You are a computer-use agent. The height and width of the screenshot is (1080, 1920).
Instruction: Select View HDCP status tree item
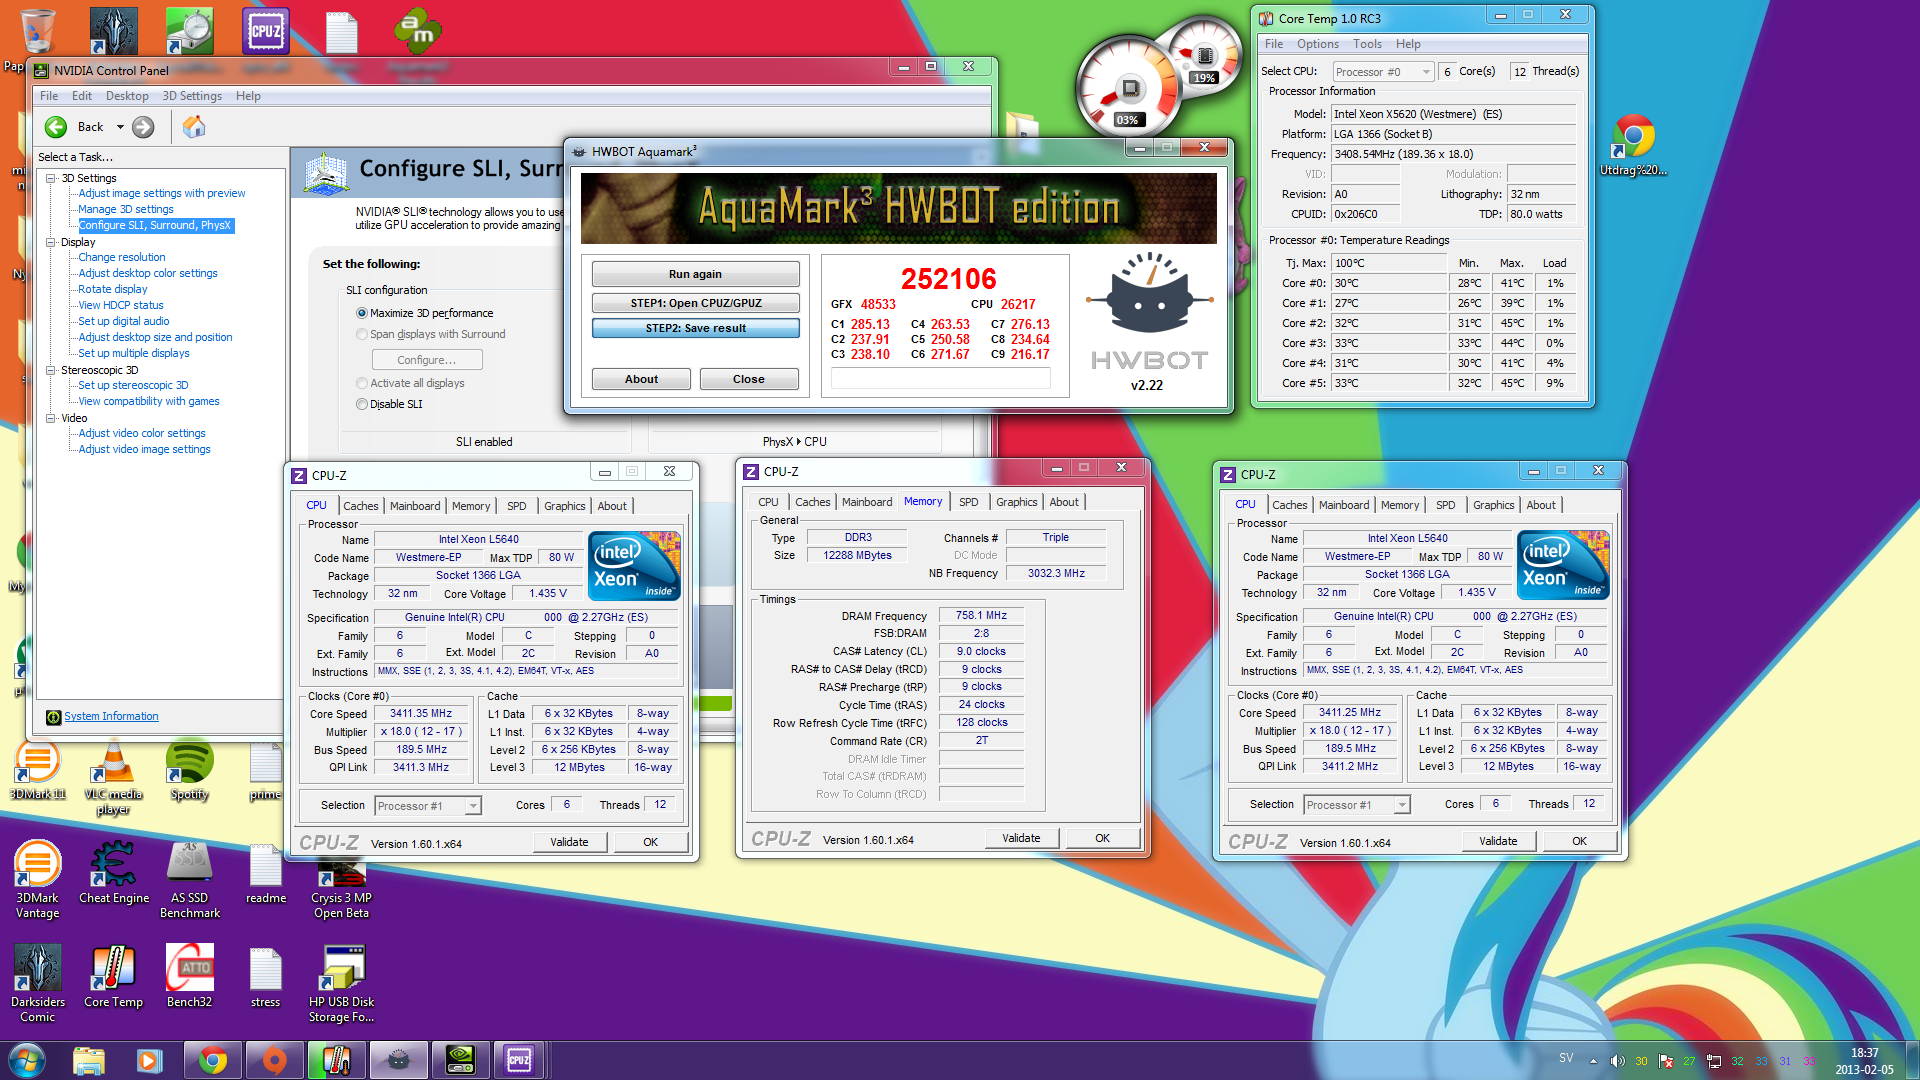click(x=121, y=305)
